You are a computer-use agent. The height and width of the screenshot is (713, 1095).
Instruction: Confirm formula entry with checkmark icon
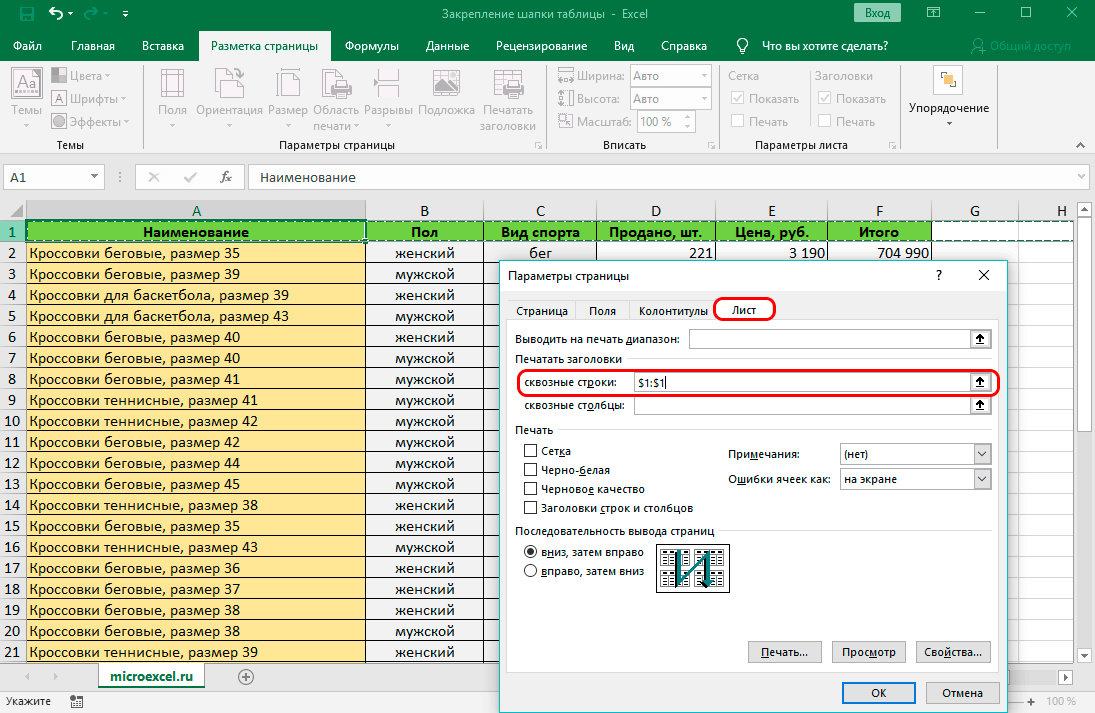click(x=189, y=177)
